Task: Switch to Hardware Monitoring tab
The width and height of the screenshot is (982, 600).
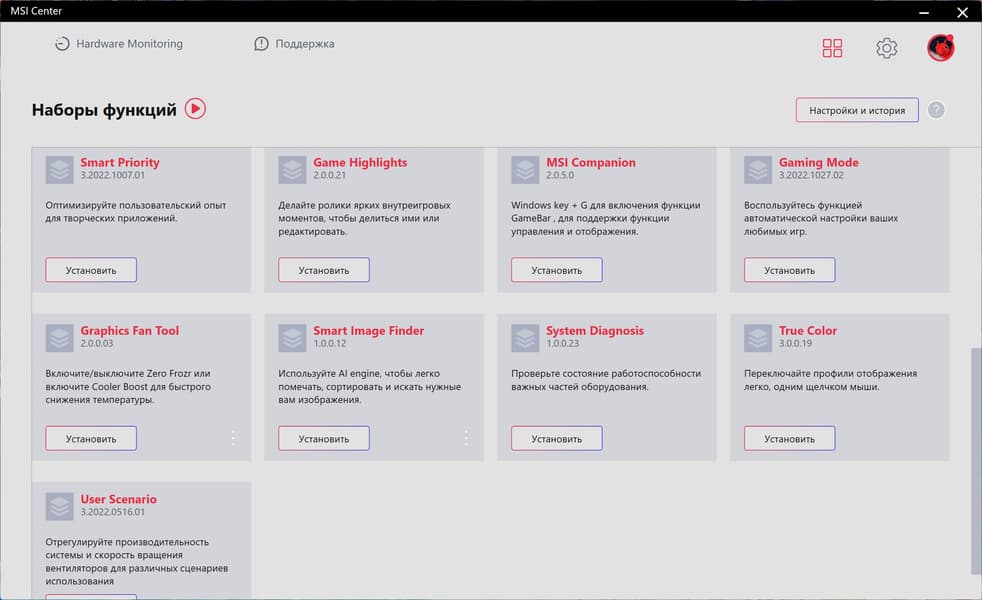Action: pyautogui.click(x=118, y=44)
